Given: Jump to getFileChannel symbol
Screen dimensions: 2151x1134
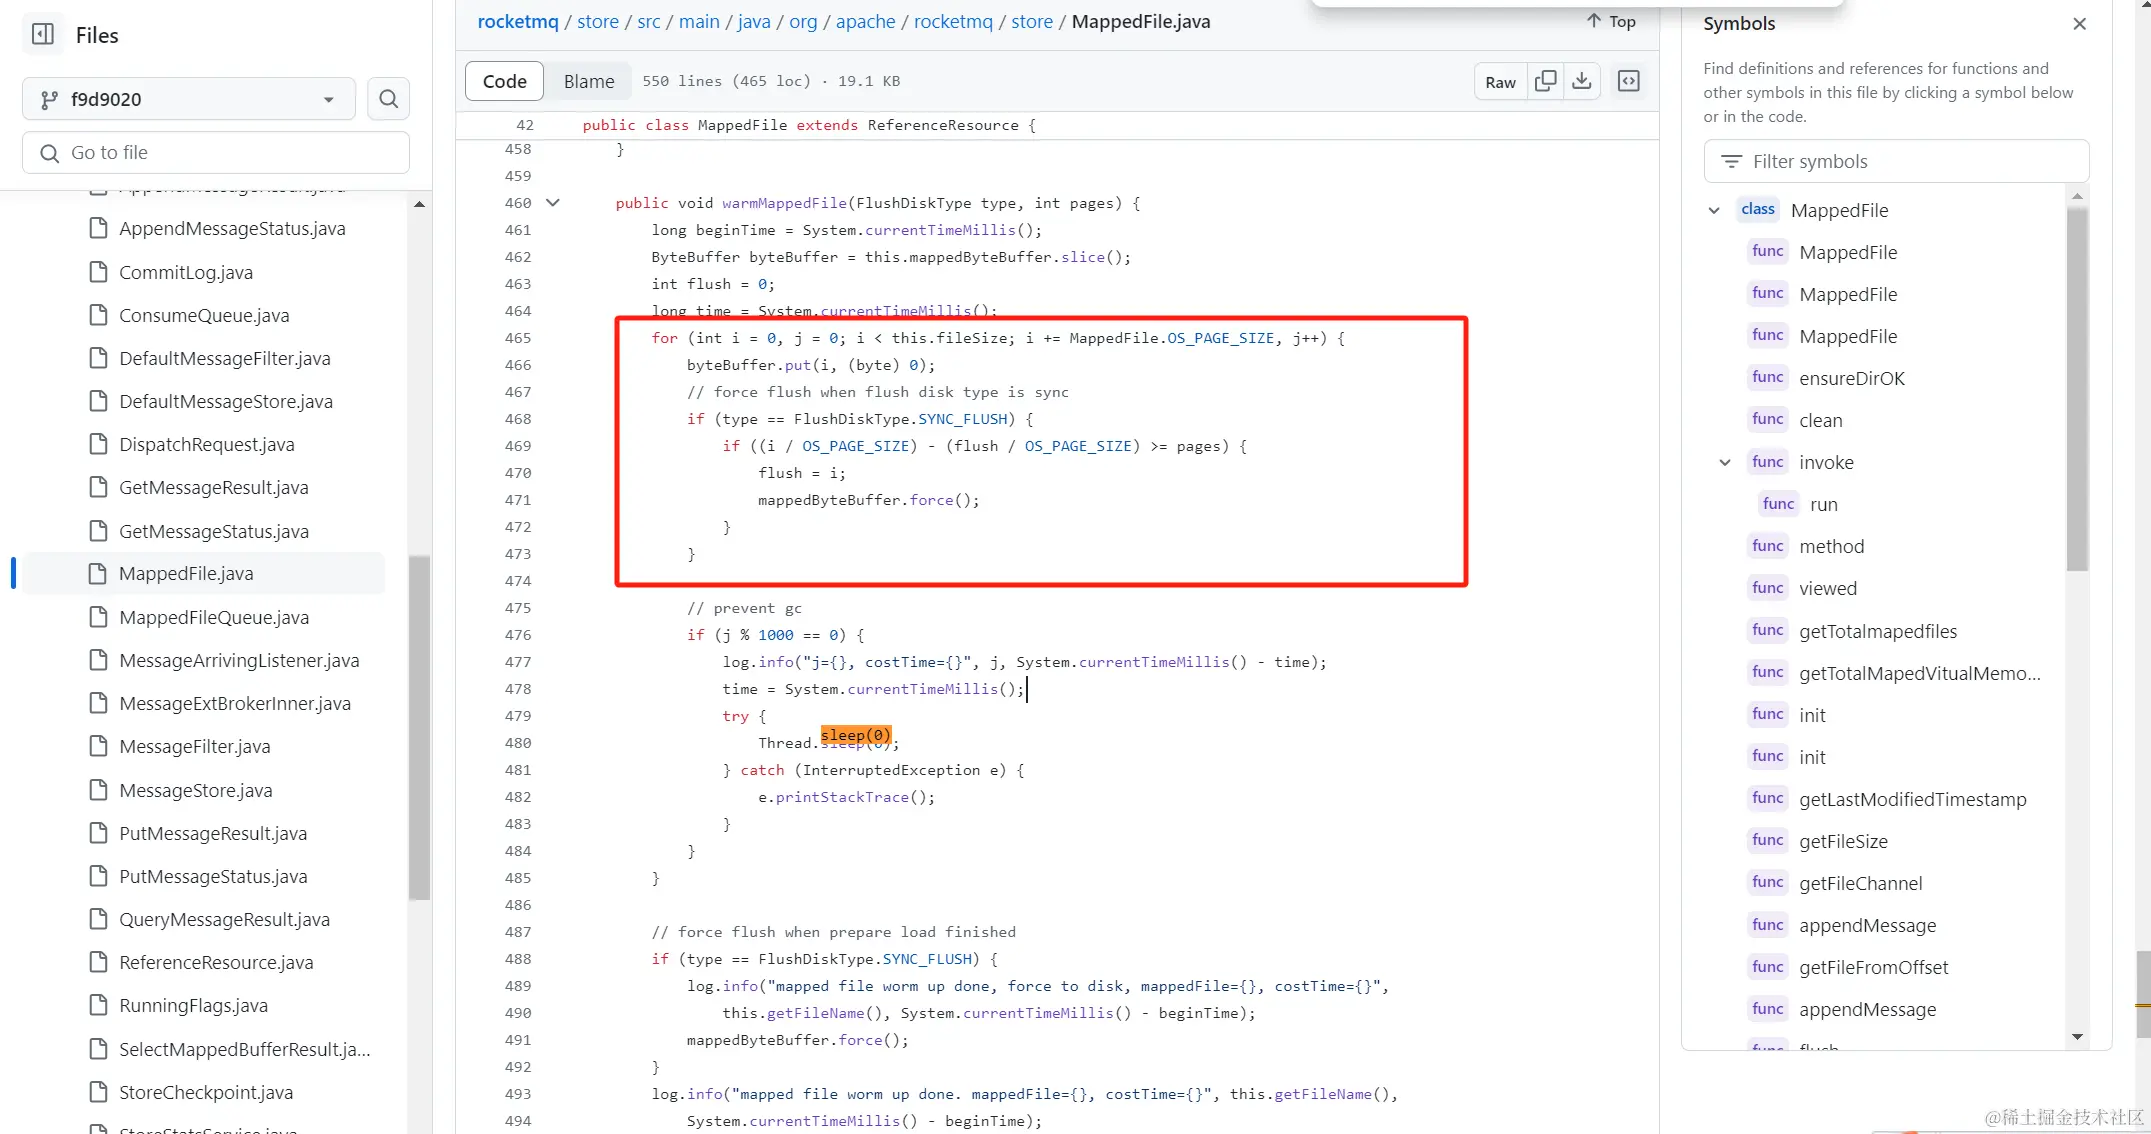Looking at the screenshot, I should point(1861,883).
